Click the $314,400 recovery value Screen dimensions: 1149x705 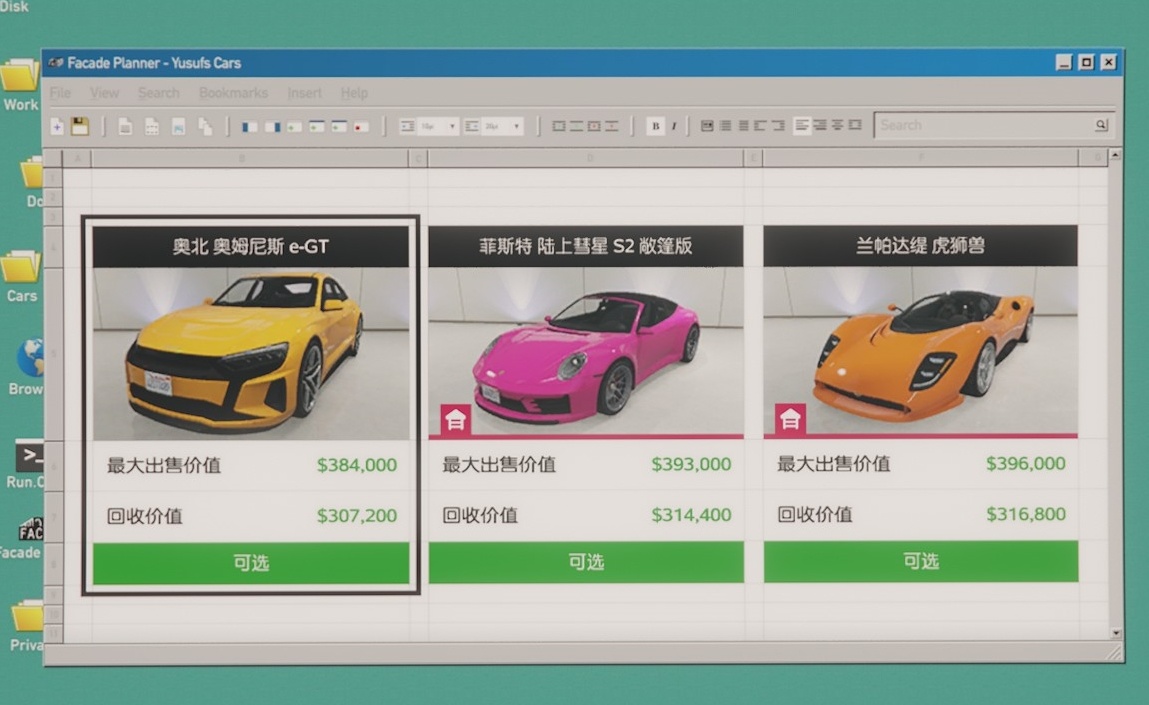click(x=691, y=515)
